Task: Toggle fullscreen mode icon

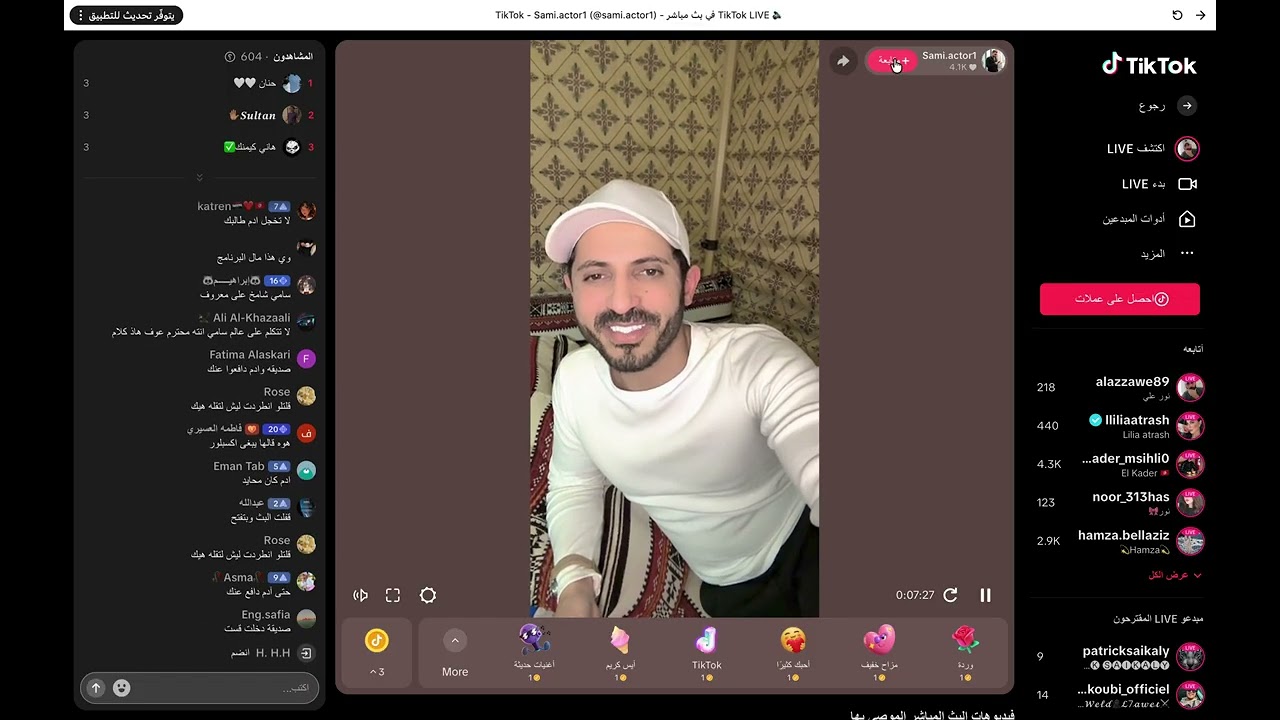Action: [x=393, y=595]
